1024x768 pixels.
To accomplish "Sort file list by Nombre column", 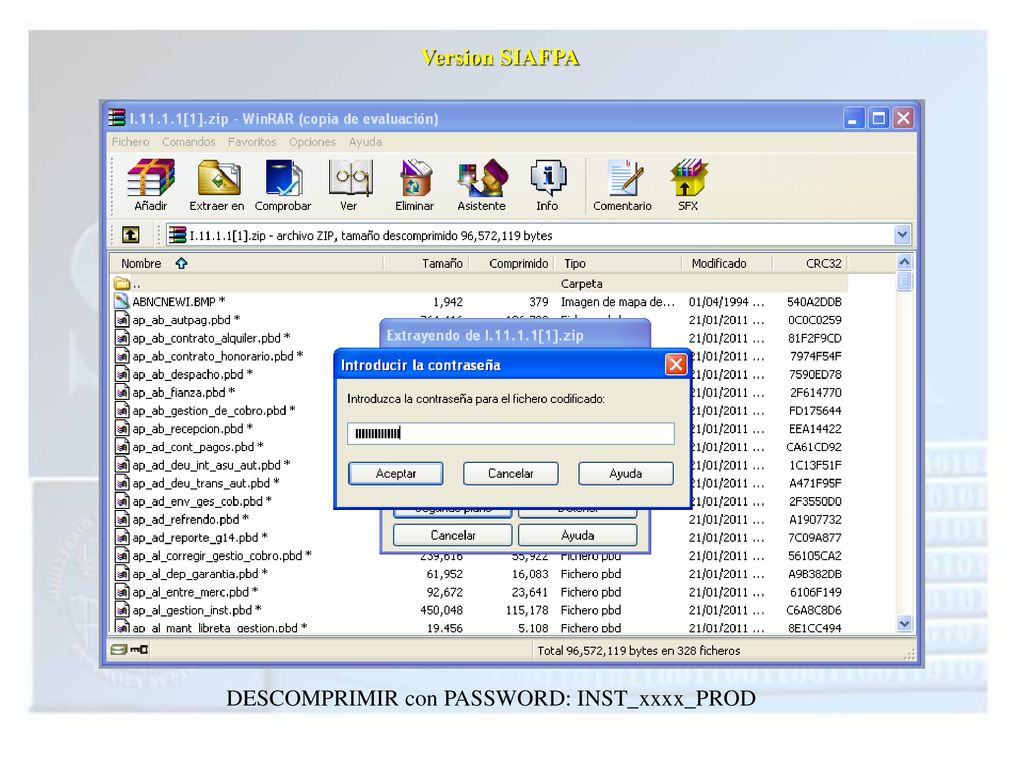I will [x=246, y=263].
